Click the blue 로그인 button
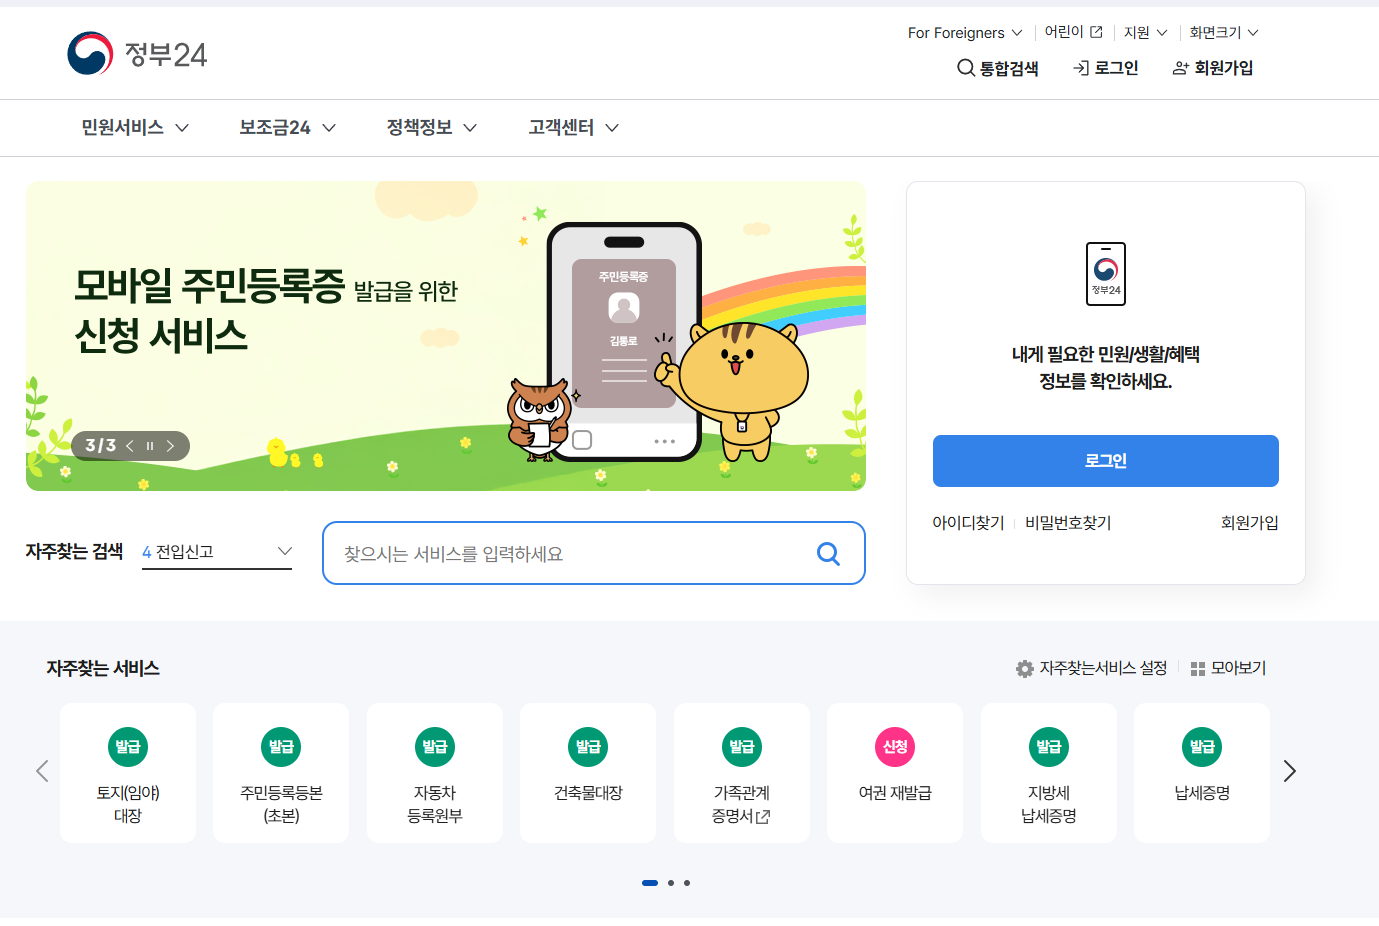 [1105, 461]
